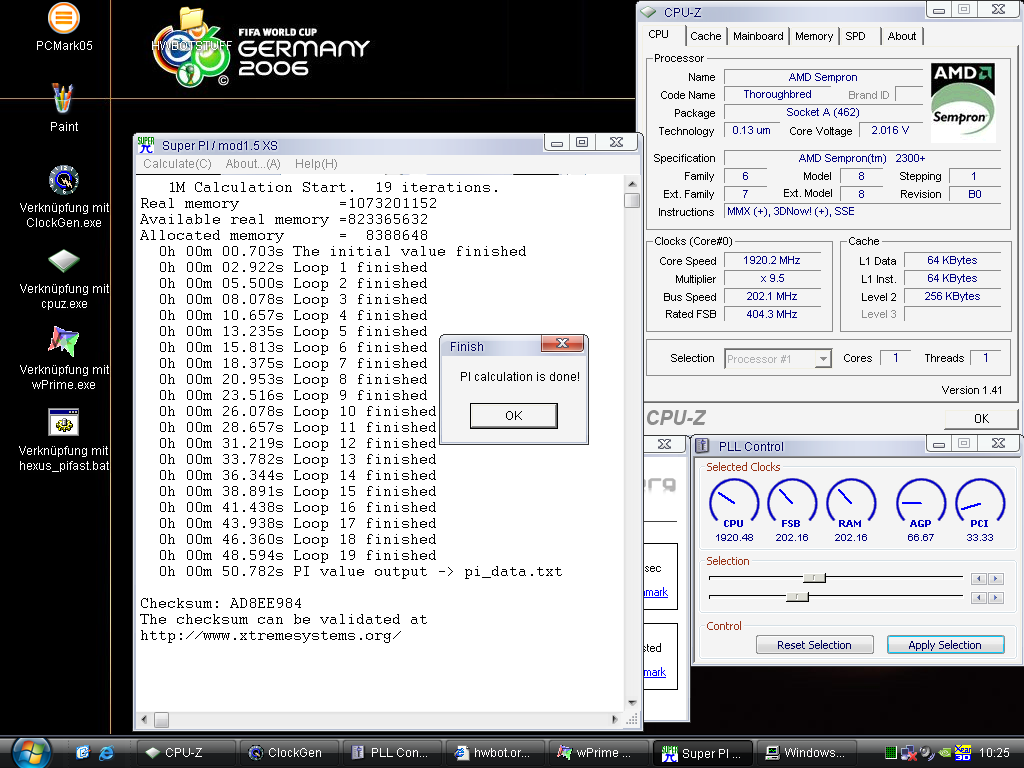The width and height of the screenshot is (1024, 768).
Task: Open the Calculate(C) menu in Super PI
Action: click(177, 164)
